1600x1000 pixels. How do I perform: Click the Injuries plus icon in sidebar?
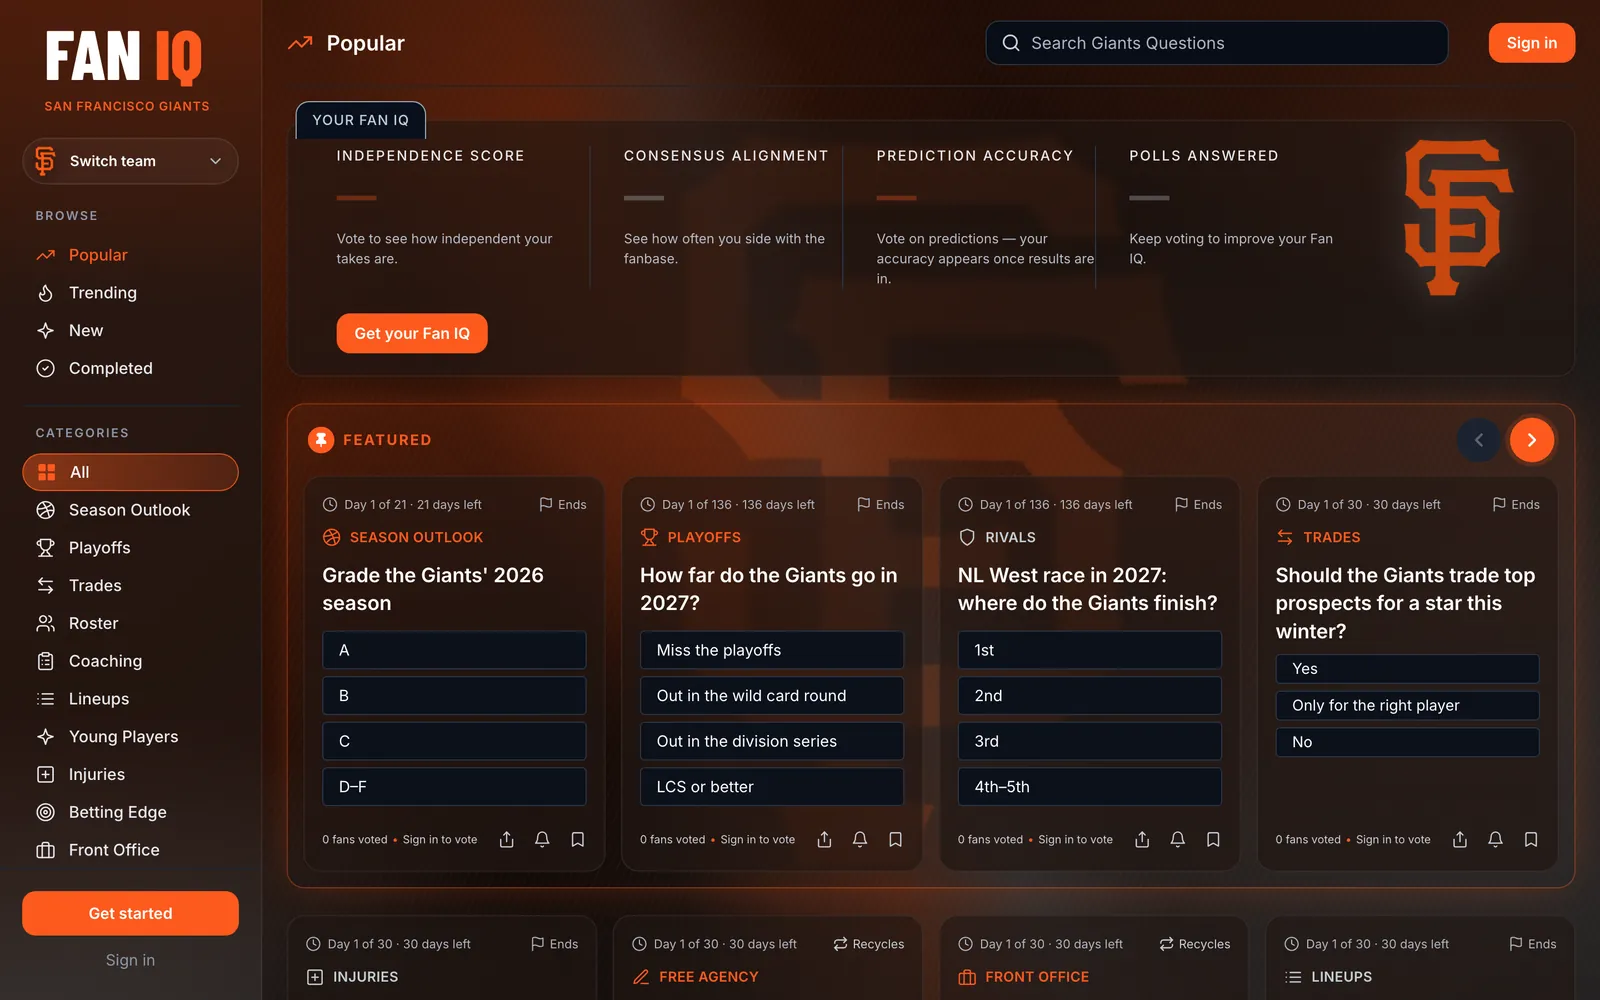click(45, 774)
